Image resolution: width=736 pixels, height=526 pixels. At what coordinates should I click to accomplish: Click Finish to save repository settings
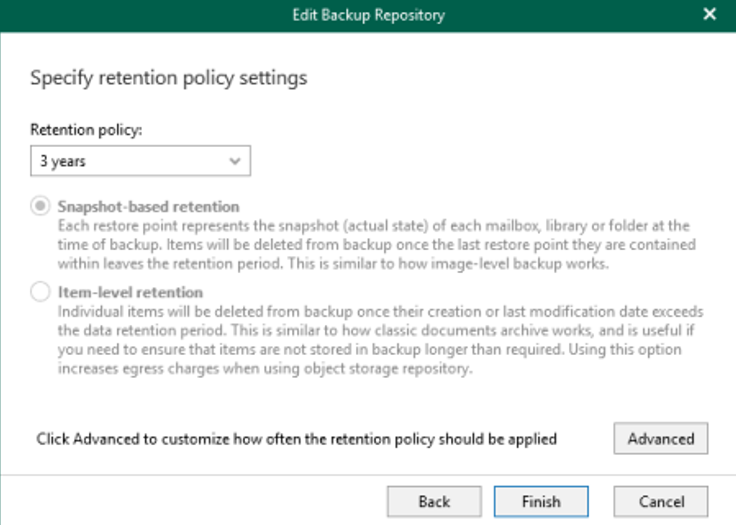(541, 502)
